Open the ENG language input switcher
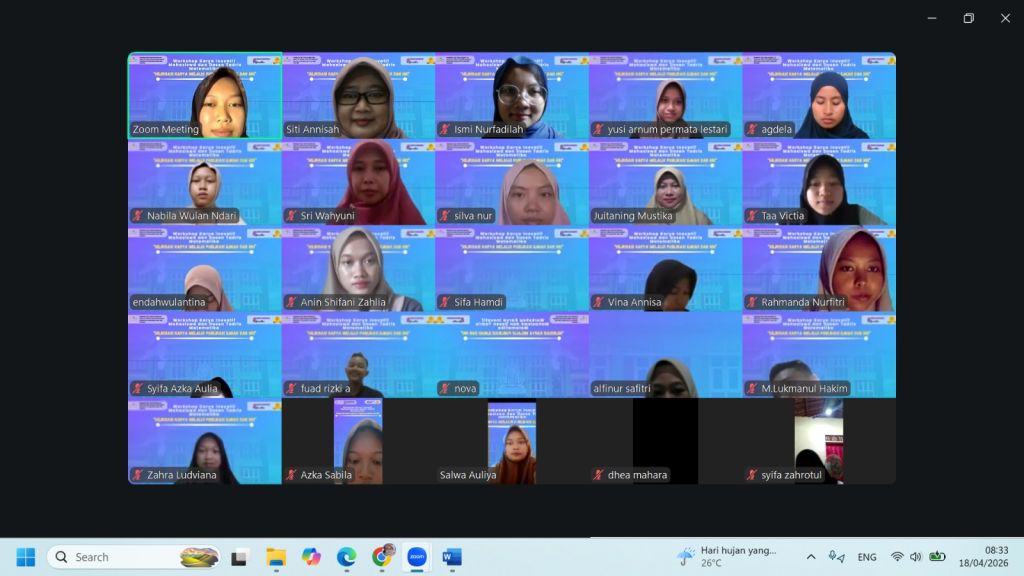The width and height of the screenshot is (1024, 576). point(867,557)
